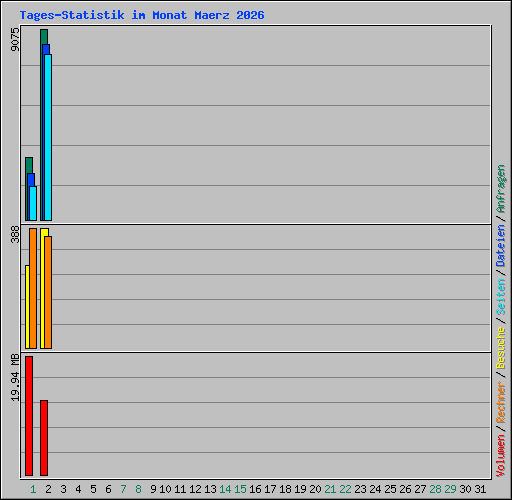This screenshot has height=500, width=512.
Task: Select the orange Rechner bar for day 1
Action: pos(33,288)
